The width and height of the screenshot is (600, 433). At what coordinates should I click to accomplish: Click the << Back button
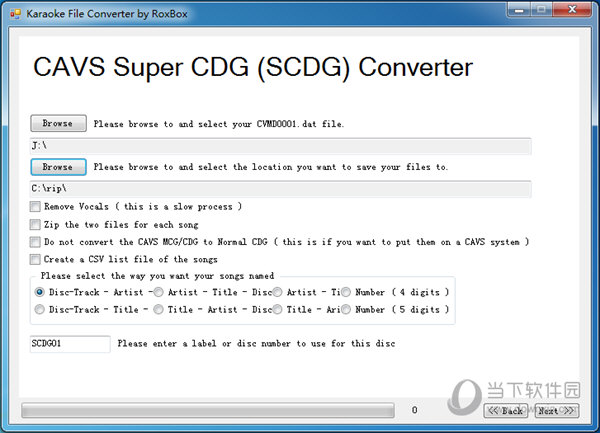click(505, 411)
